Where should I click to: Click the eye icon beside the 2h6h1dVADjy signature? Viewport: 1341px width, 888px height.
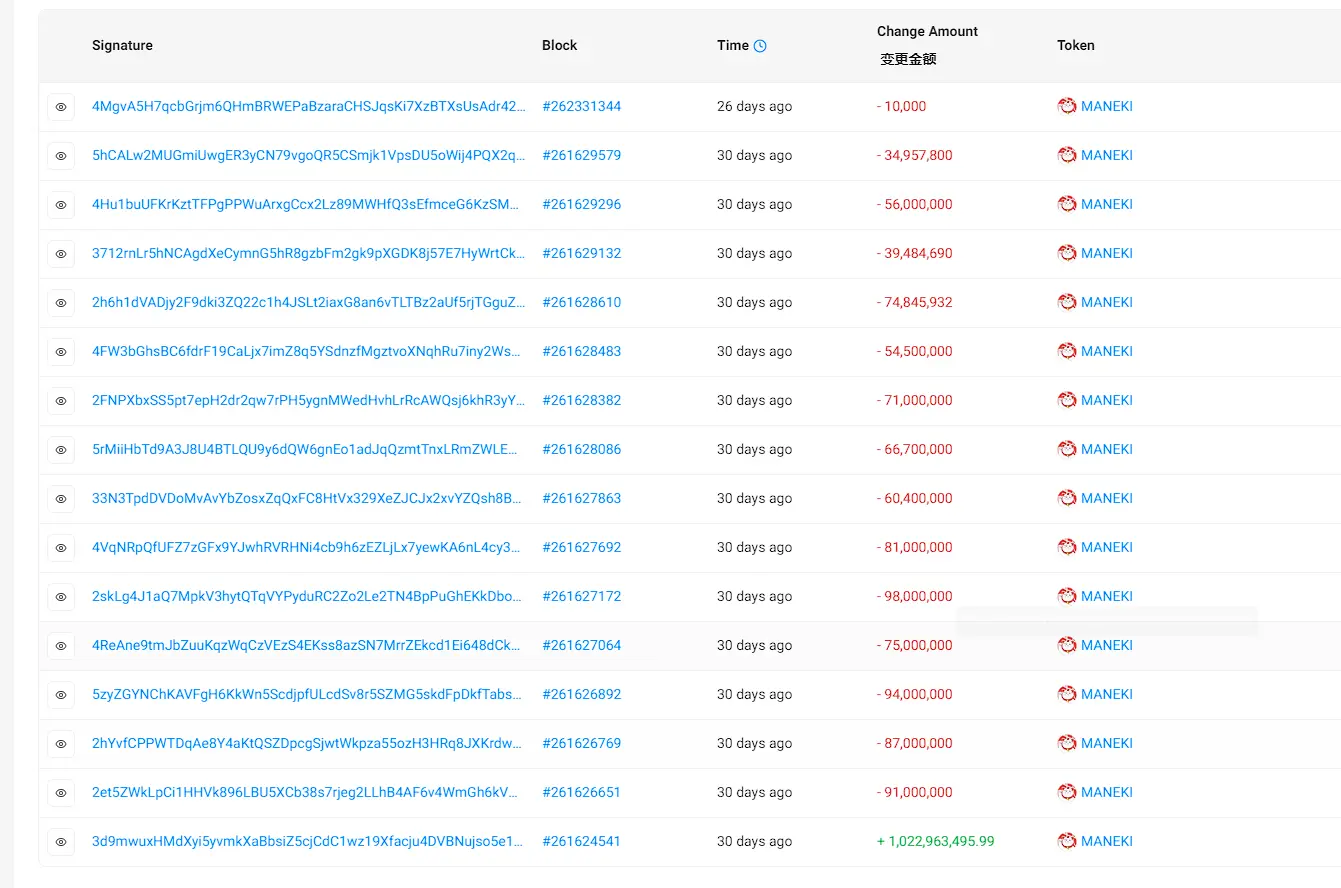point(61,302)
